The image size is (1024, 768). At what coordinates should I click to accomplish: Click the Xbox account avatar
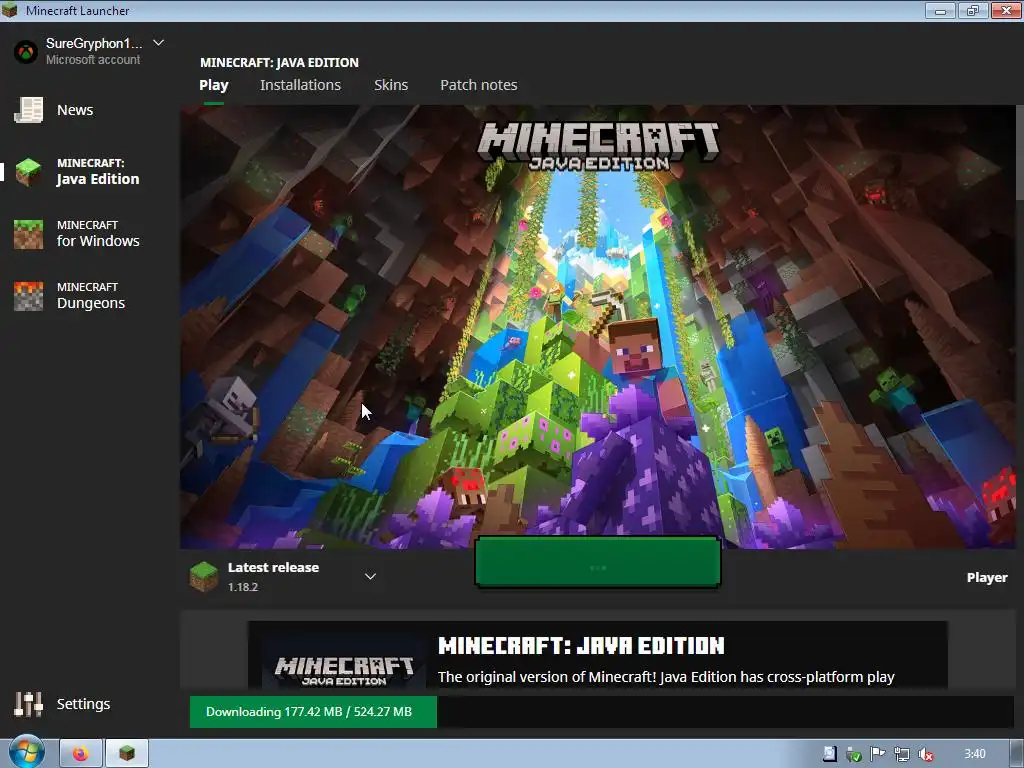(26, 52)
